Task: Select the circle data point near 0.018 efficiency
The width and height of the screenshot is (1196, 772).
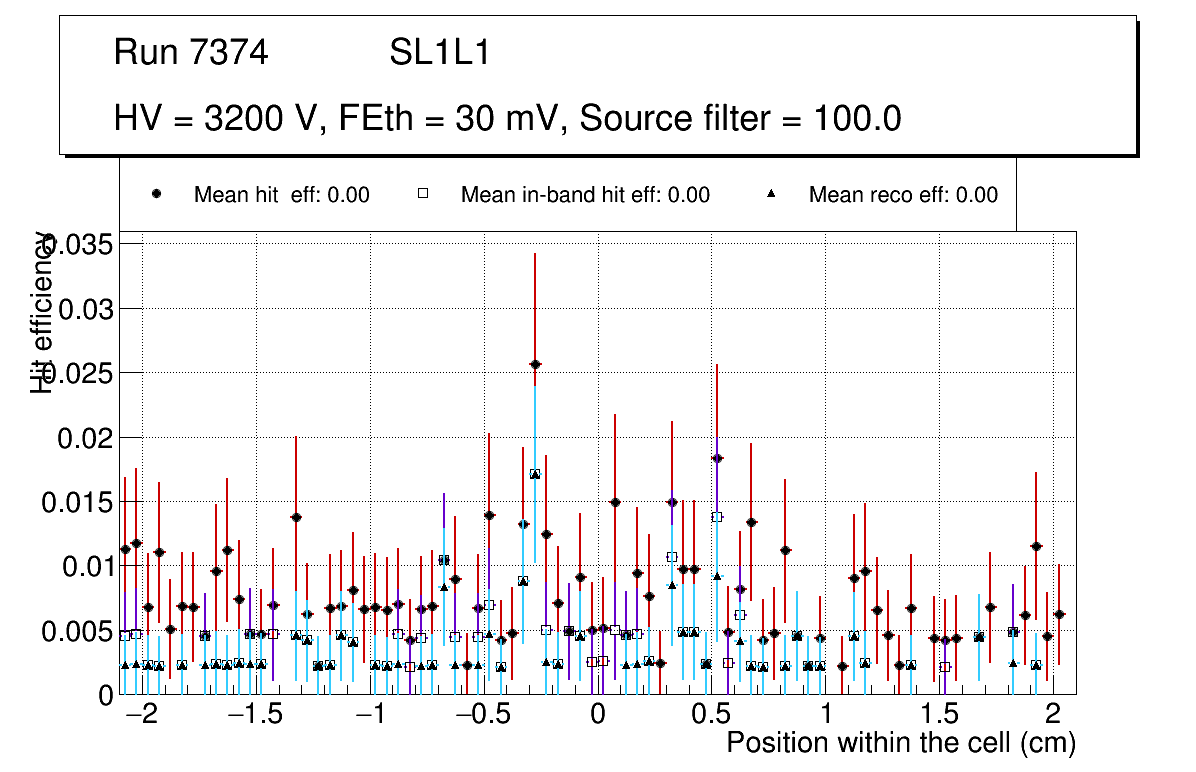Action: [717, 458]
